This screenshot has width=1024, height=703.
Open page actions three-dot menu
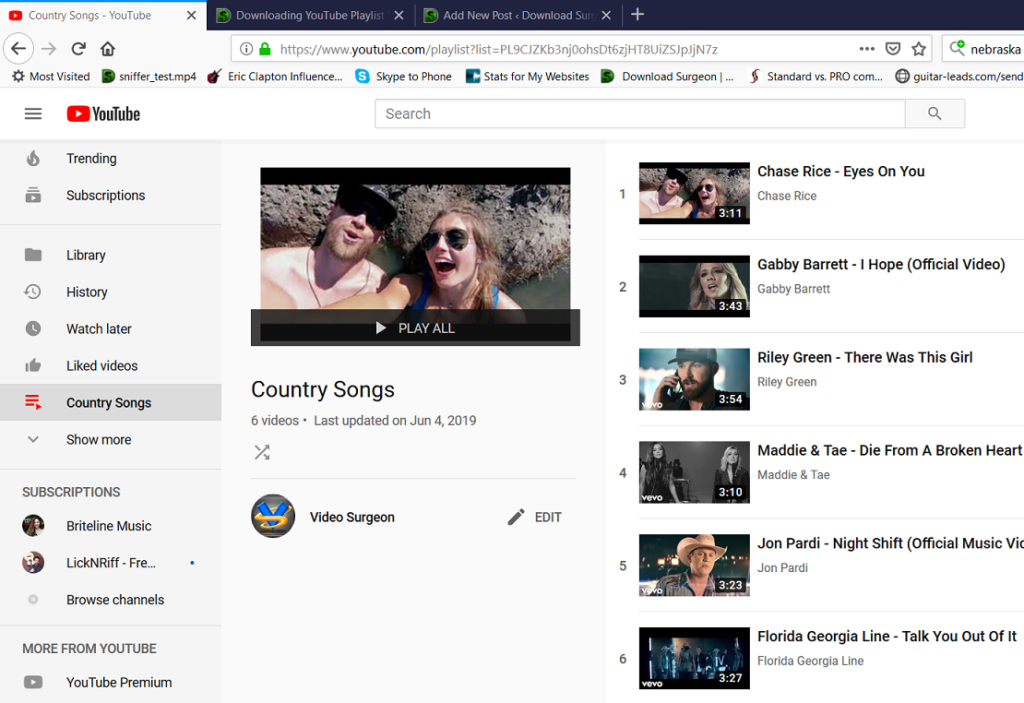[x=867, y=49]
